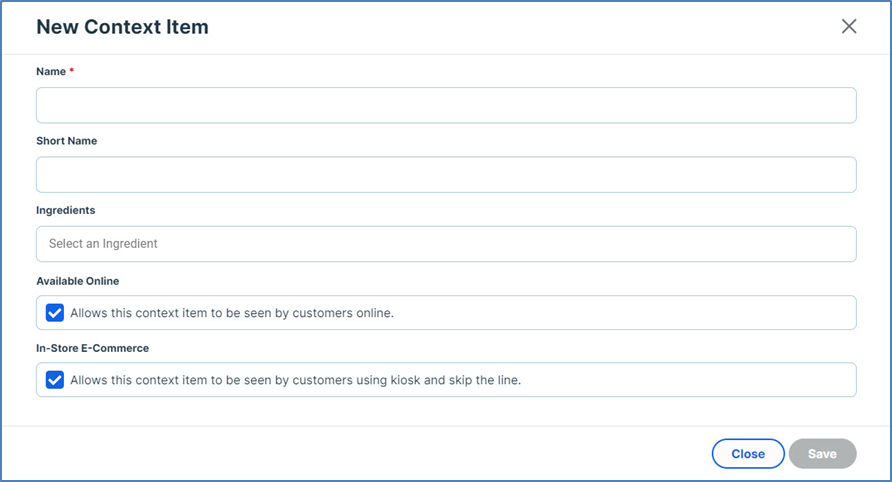892x482 pixels.
Task: Open the Ingredients selection dropdown
Action: click(446, 244)
